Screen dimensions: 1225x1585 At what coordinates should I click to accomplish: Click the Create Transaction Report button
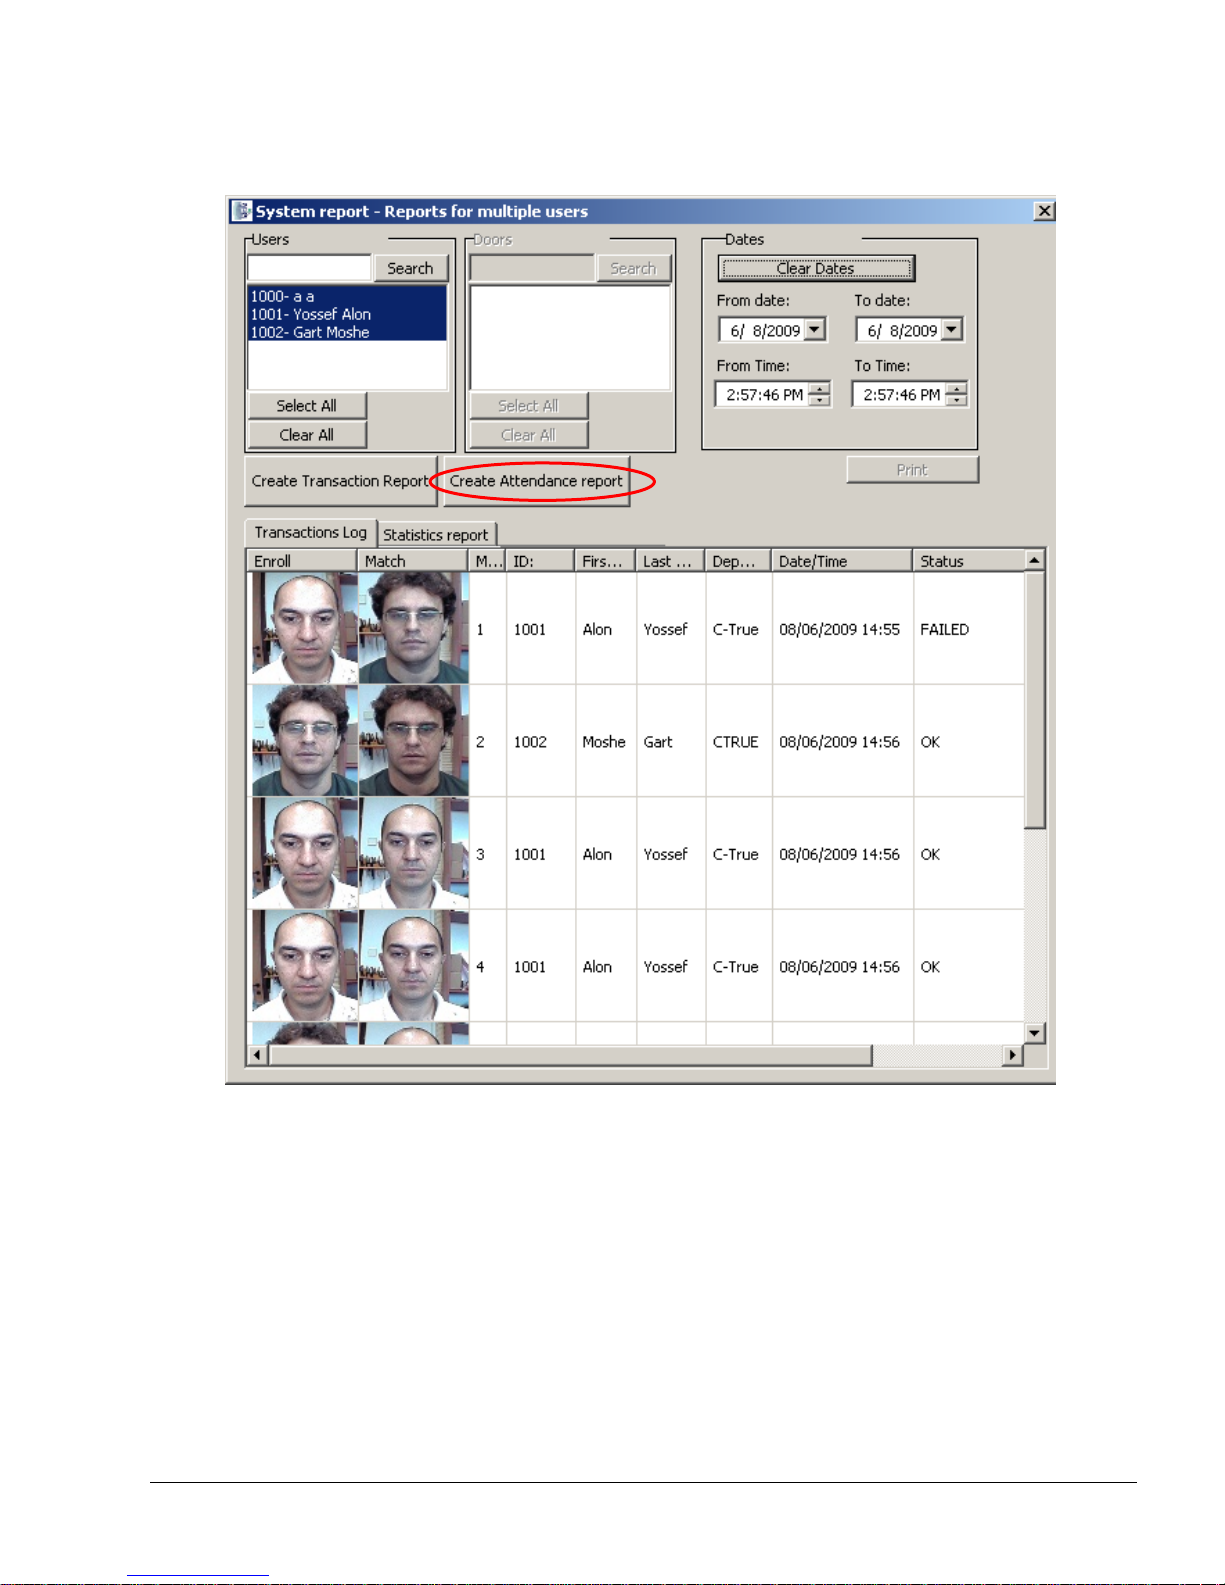(x=340, y=481)
